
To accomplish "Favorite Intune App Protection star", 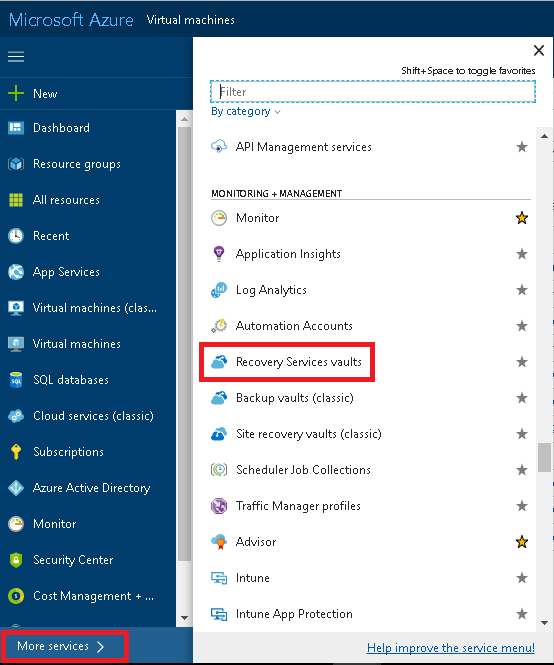I will (522, 614).
